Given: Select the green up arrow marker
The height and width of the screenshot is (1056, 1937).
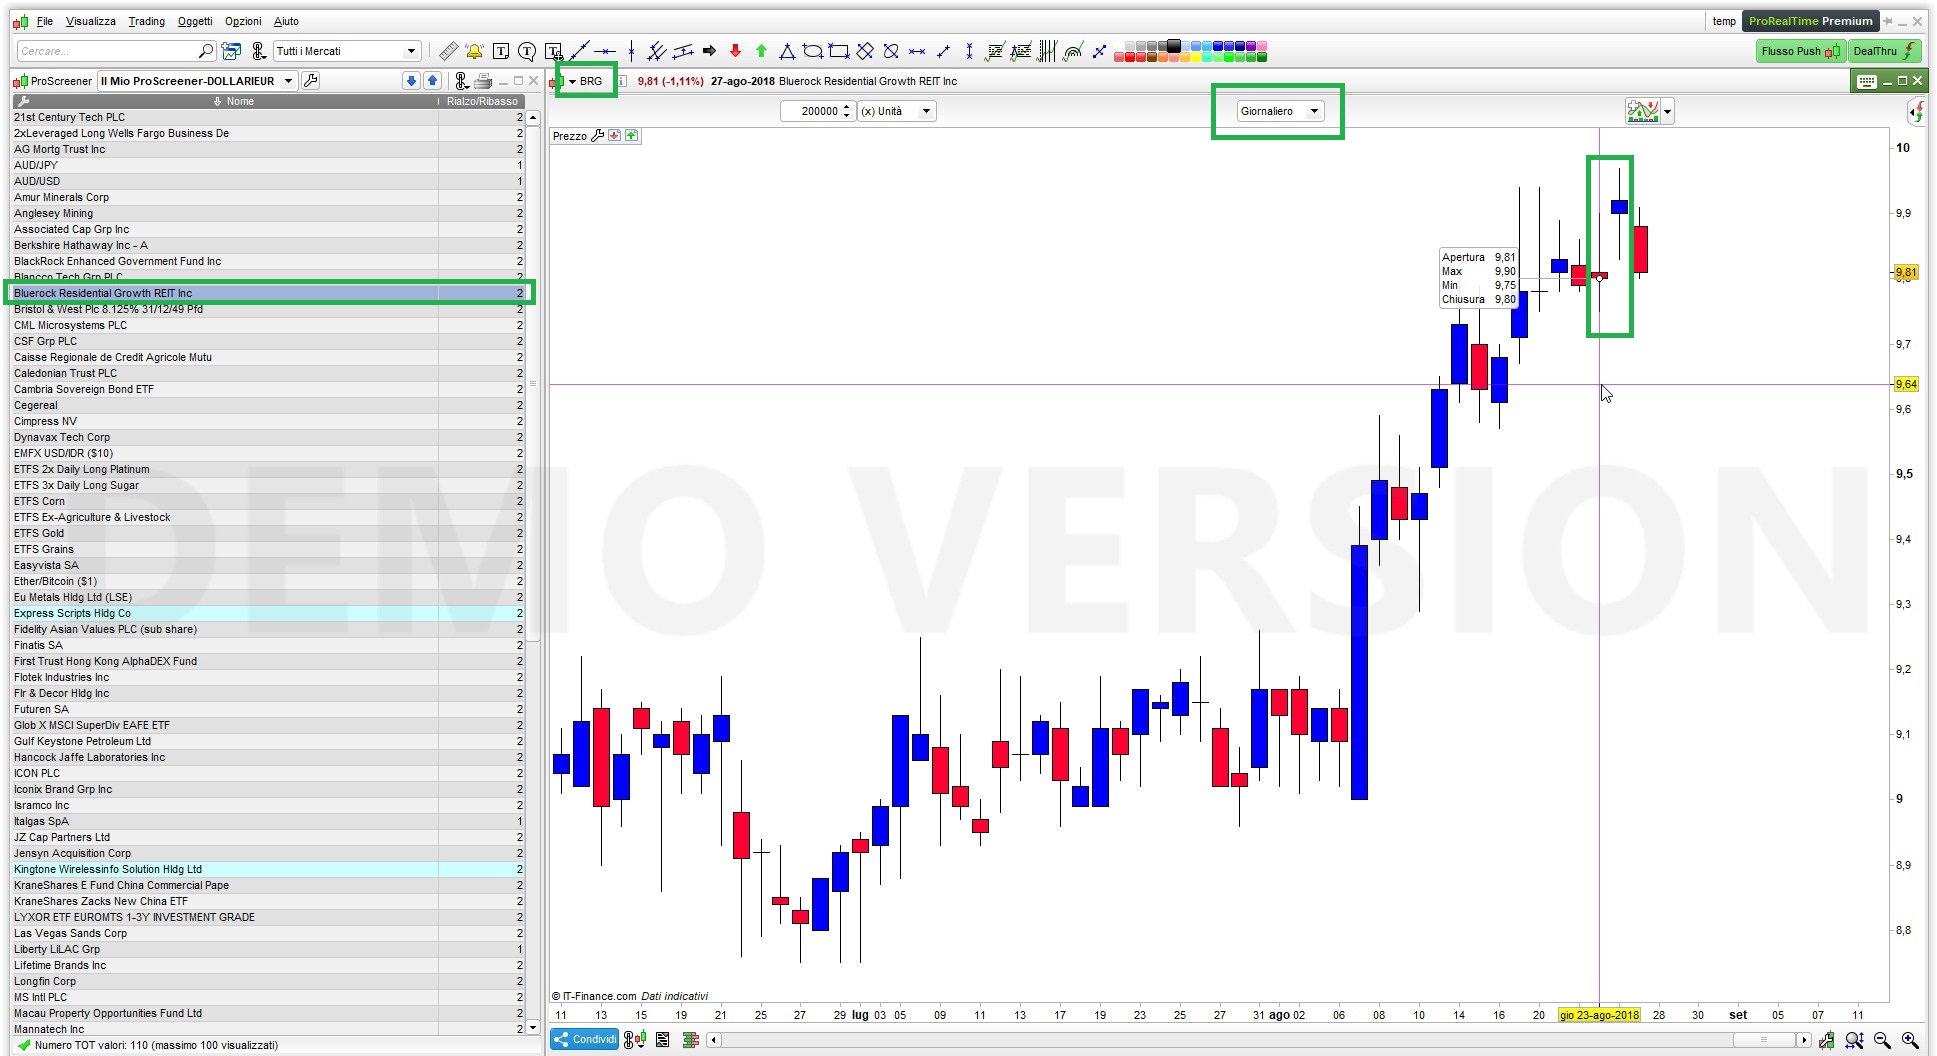Looking at the screenshot, I should 761,51.
